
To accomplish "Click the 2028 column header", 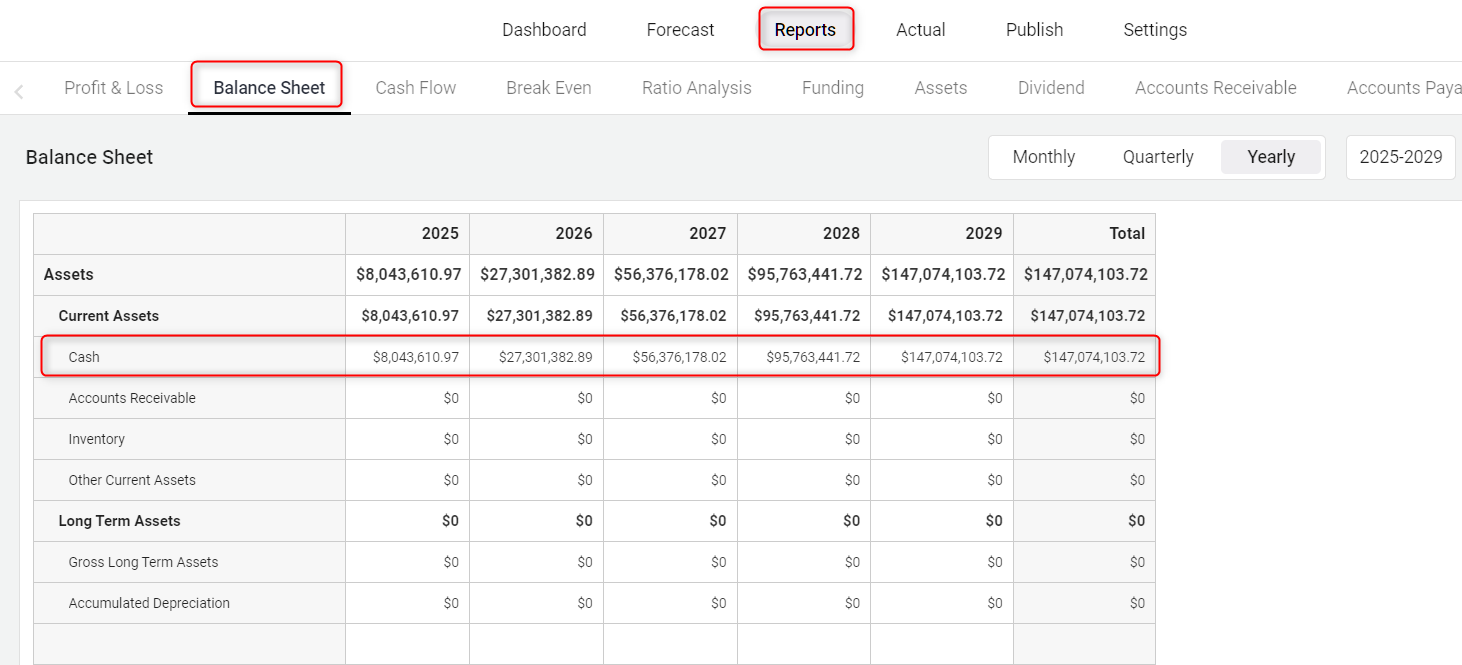I will click(804, 233).
